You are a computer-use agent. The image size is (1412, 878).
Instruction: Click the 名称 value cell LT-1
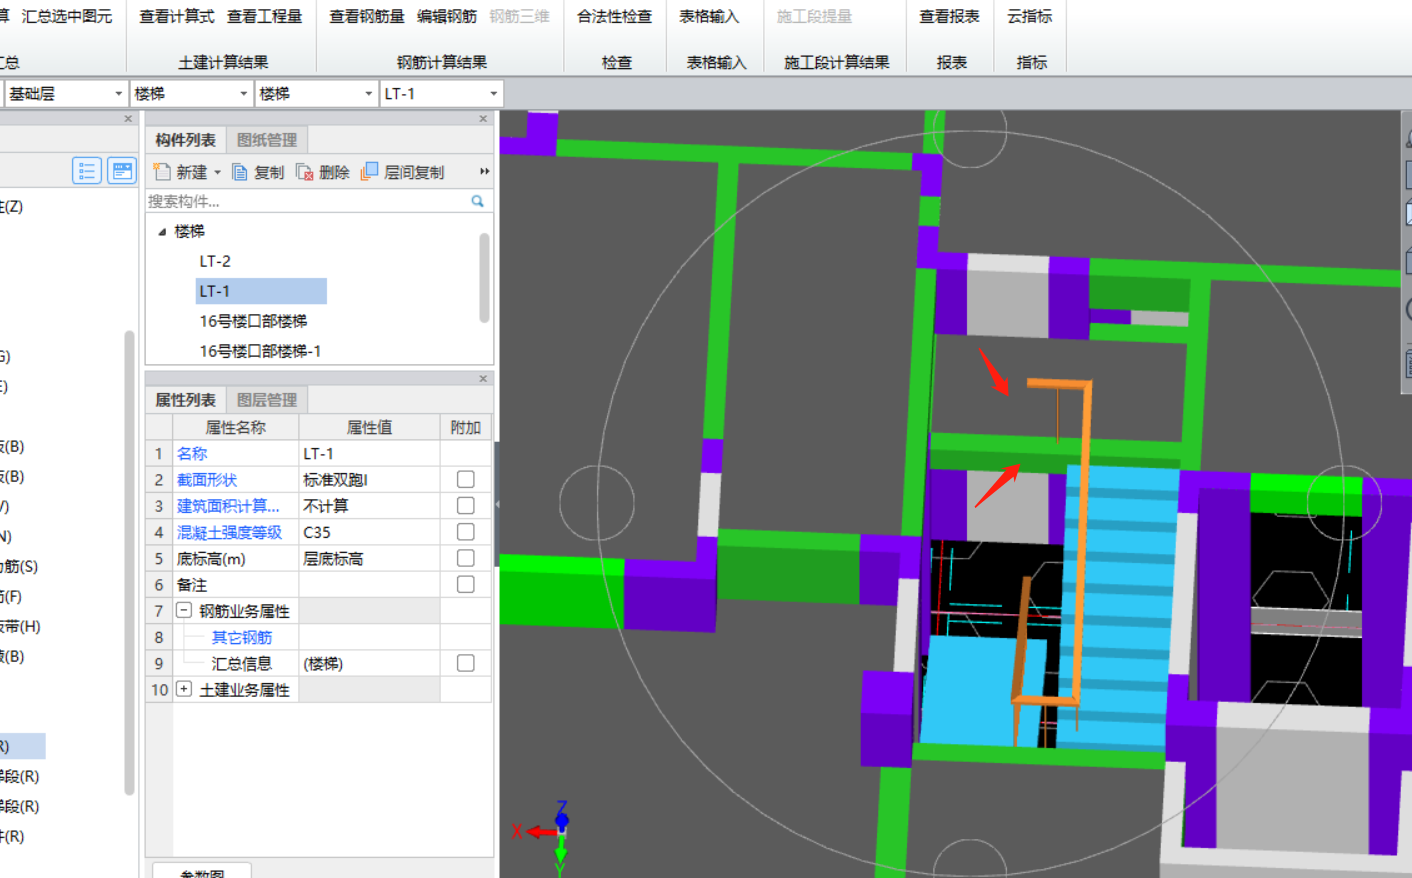pos(369,453)
